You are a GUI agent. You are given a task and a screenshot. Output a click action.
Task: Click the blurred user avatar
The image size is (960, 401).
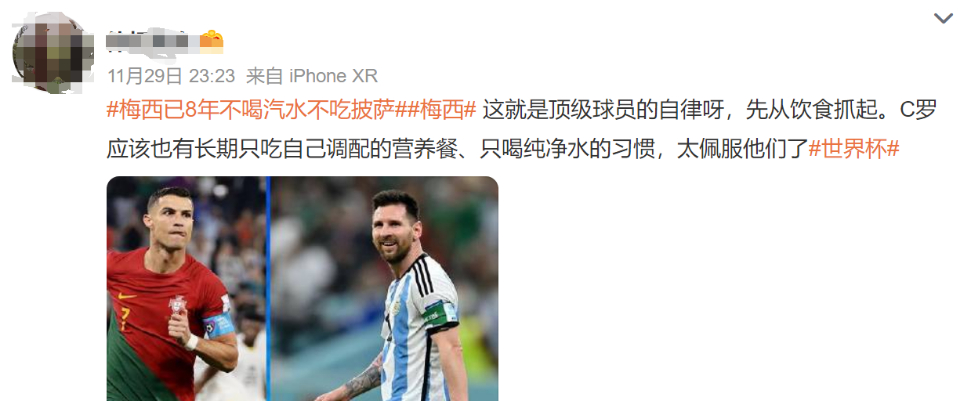pos(53,53)
